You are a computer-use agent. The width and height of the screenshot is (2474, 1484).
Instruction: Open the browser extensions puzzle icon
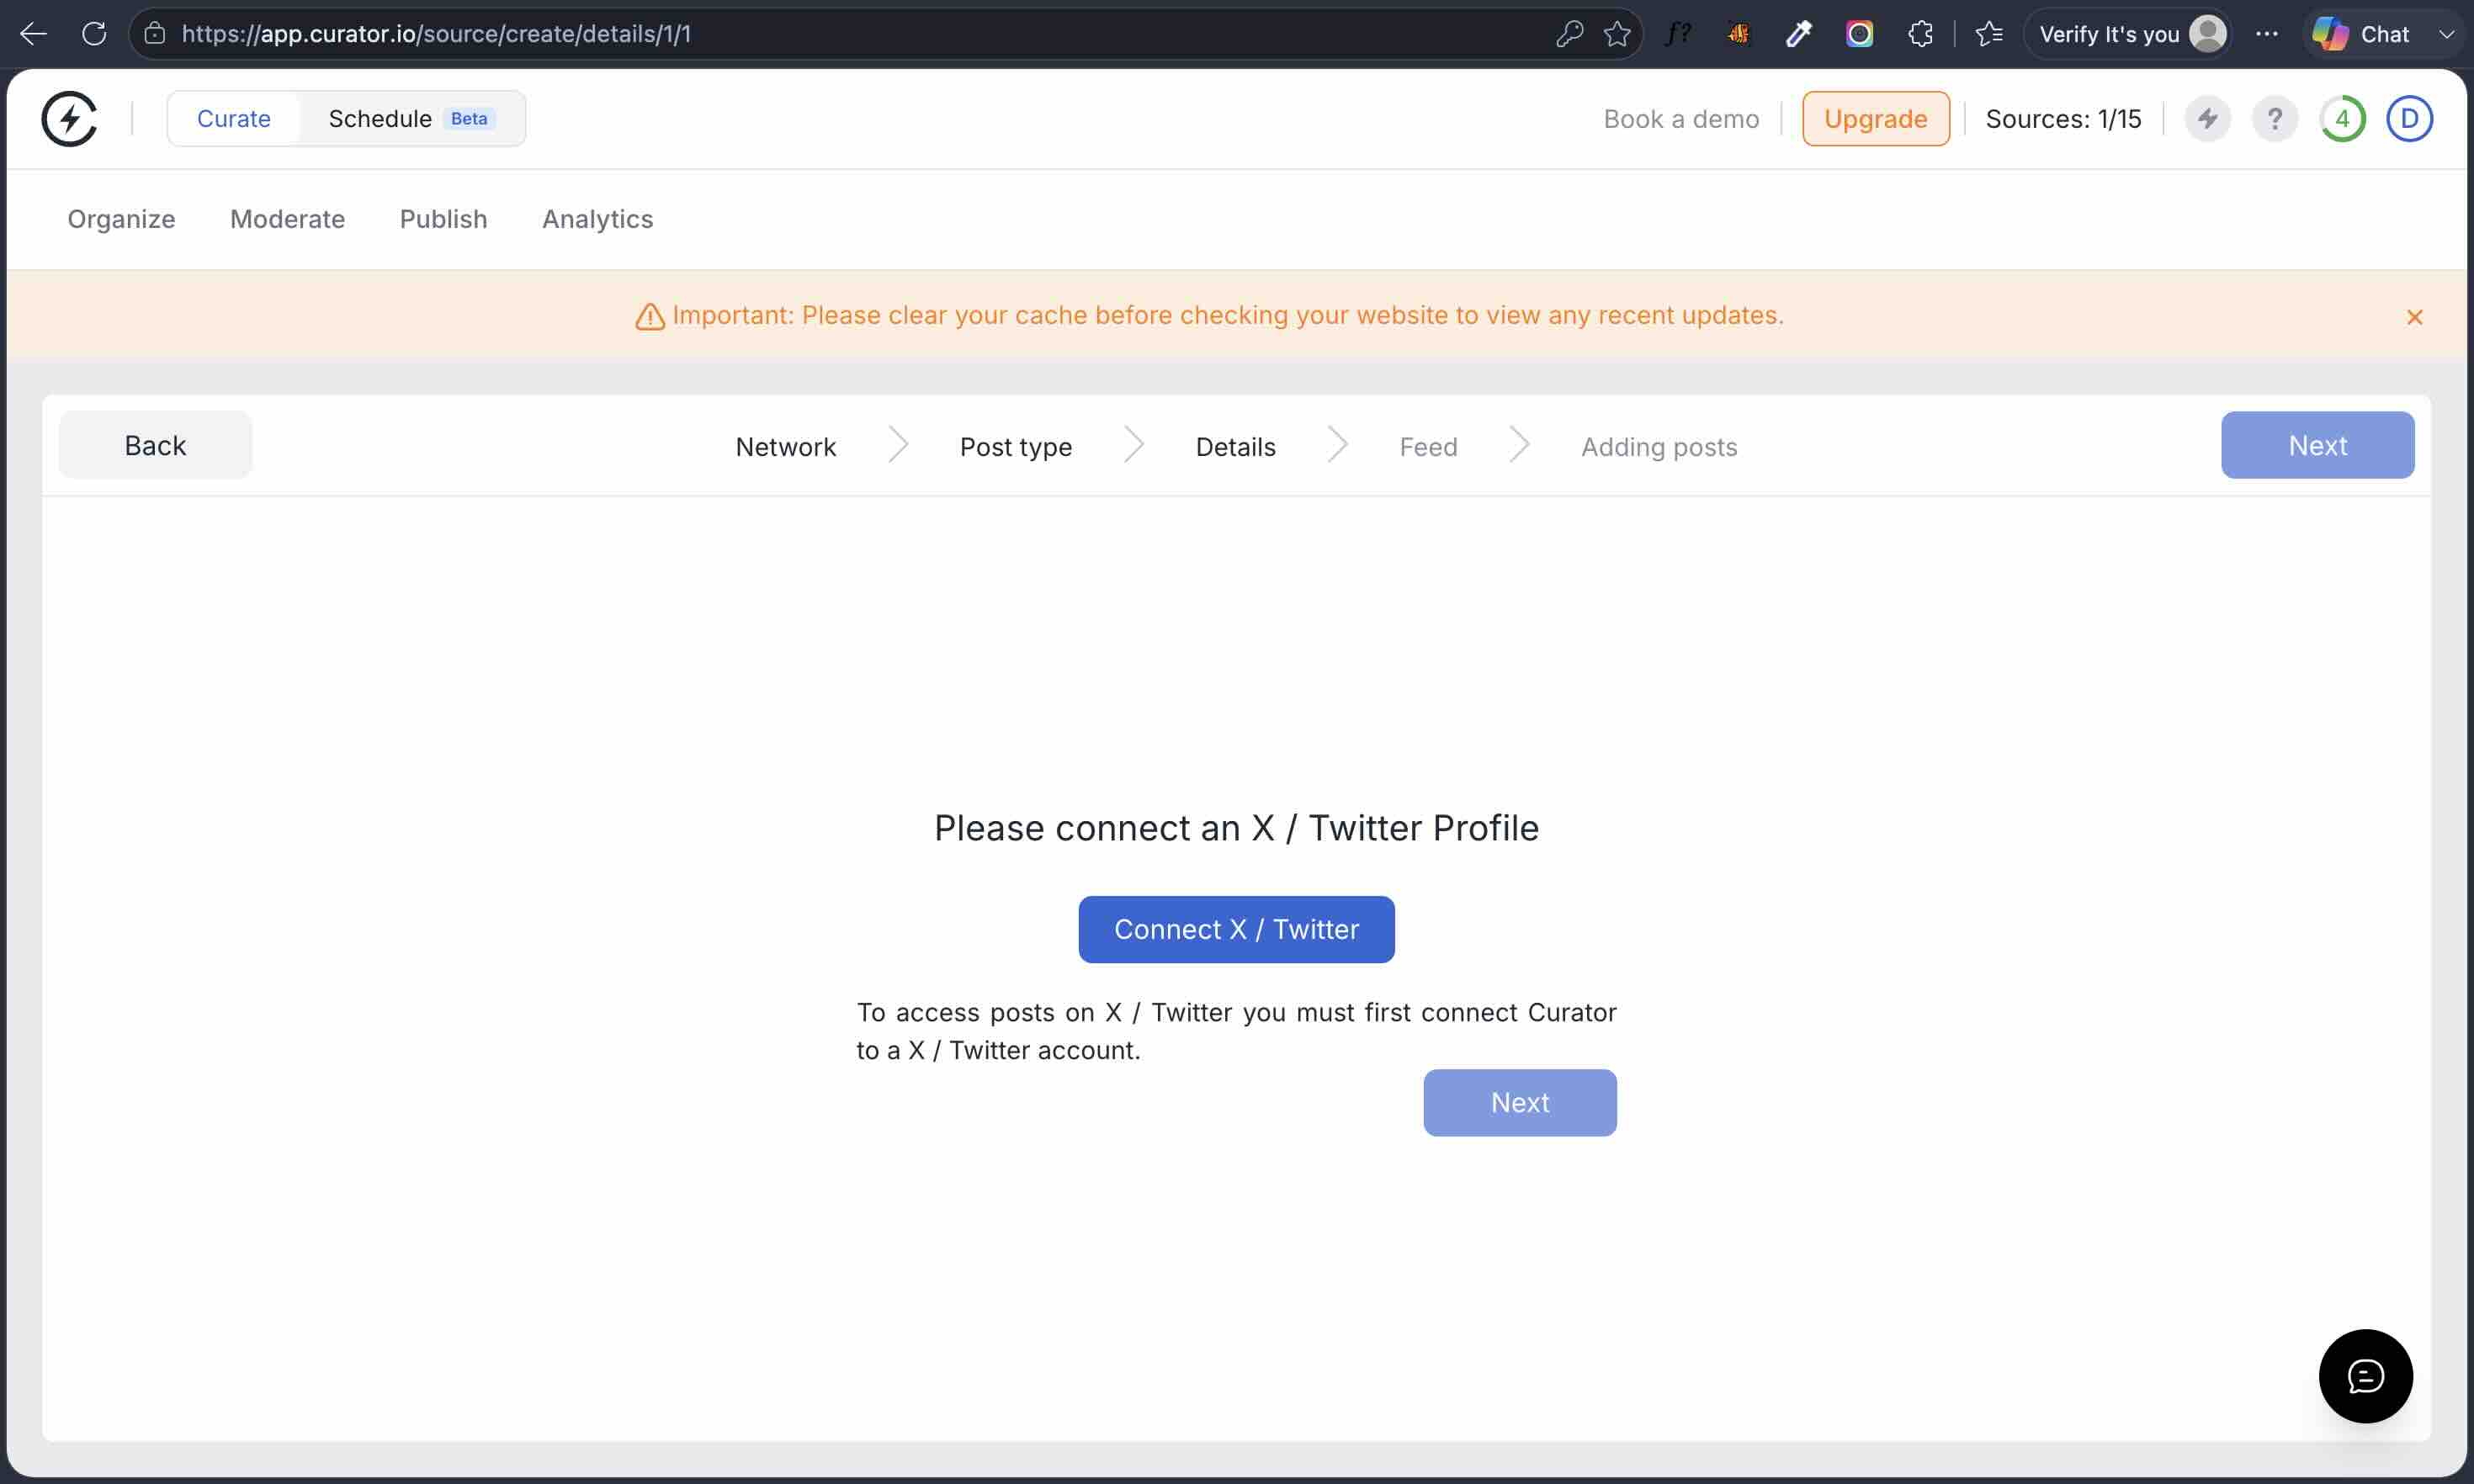(1920, 34)
